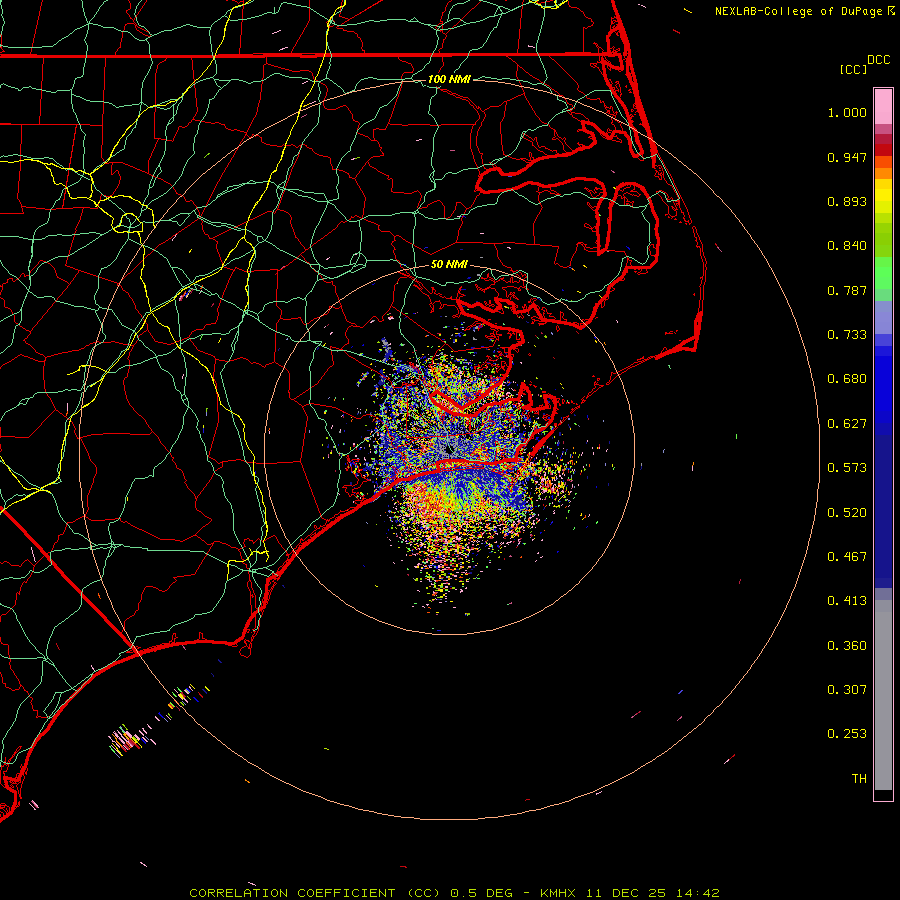Select the 0.253 scale value
Image resolution: width=900 pixels, height=900 pixels.
847,734
